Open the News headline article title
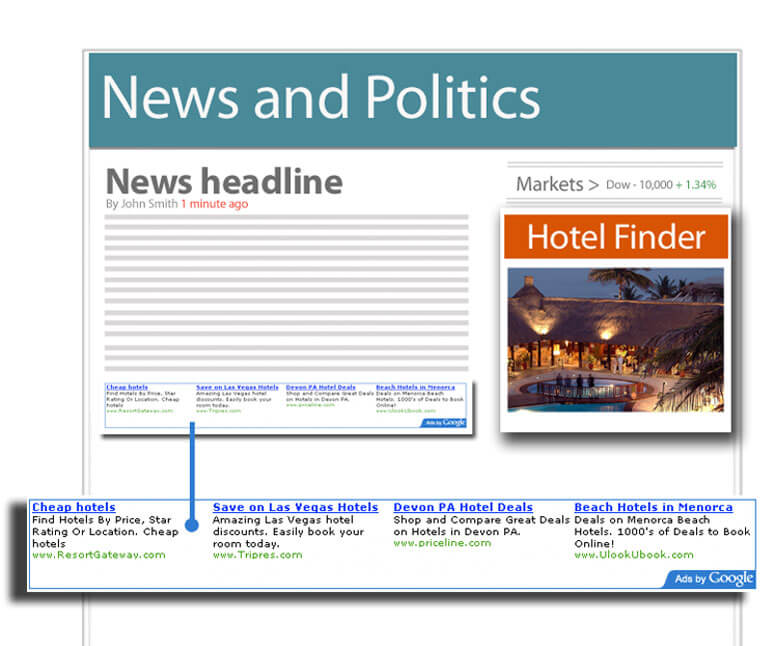This screenshot has width=768, height=646. coord(224,181)
